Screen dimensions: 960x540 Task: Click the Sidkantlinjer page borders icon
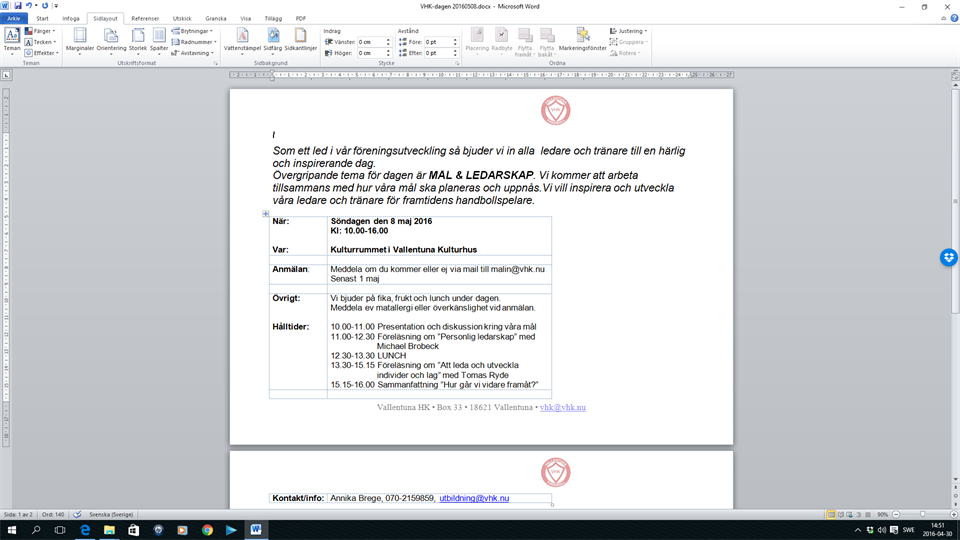tap(301, 40)
